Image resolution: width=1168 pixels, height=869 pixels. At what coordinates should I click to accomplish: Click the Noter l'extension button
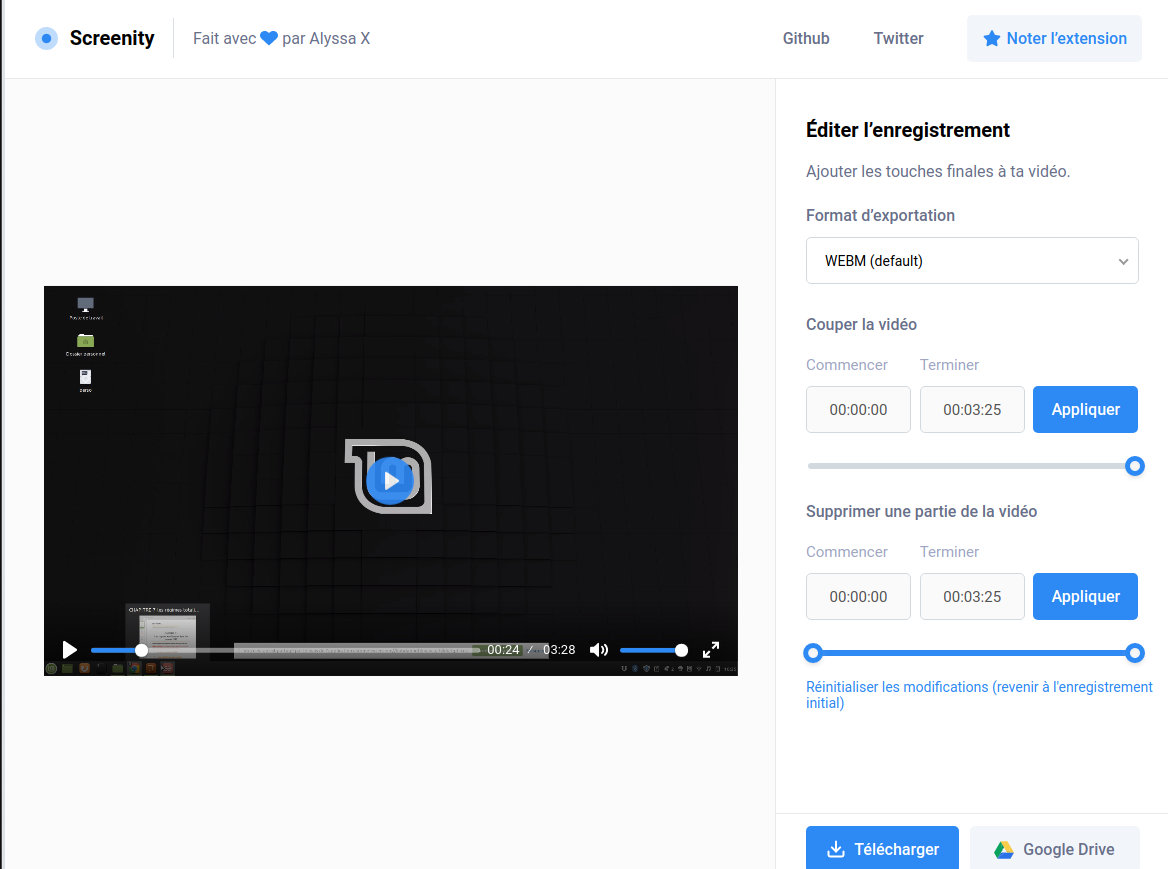[1054, 38]
